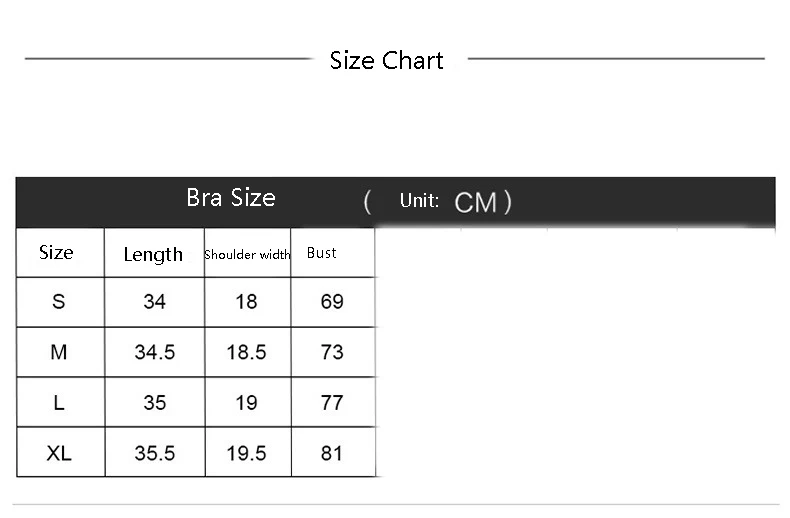Click the Shoulder width column header
Viewport: 790px width, 518px height.
tap(247, 252)
